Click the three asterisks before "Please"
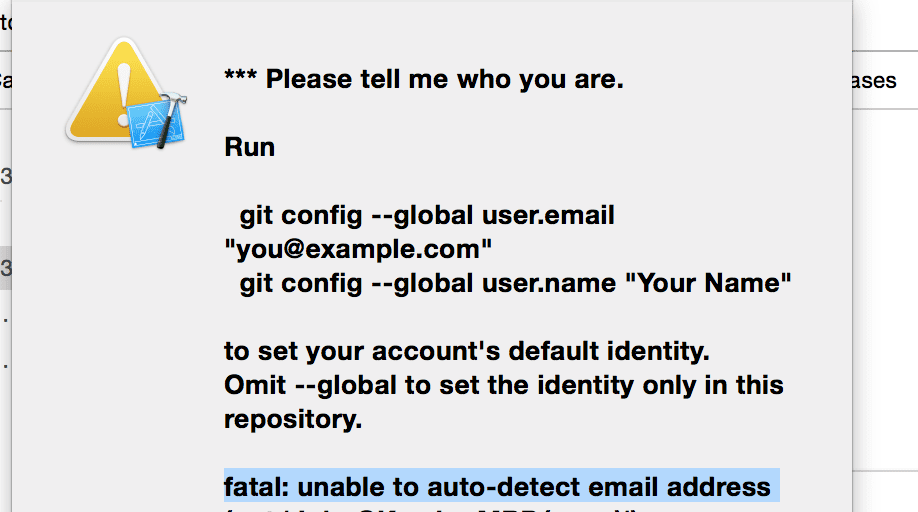 [x=241, y=75]
